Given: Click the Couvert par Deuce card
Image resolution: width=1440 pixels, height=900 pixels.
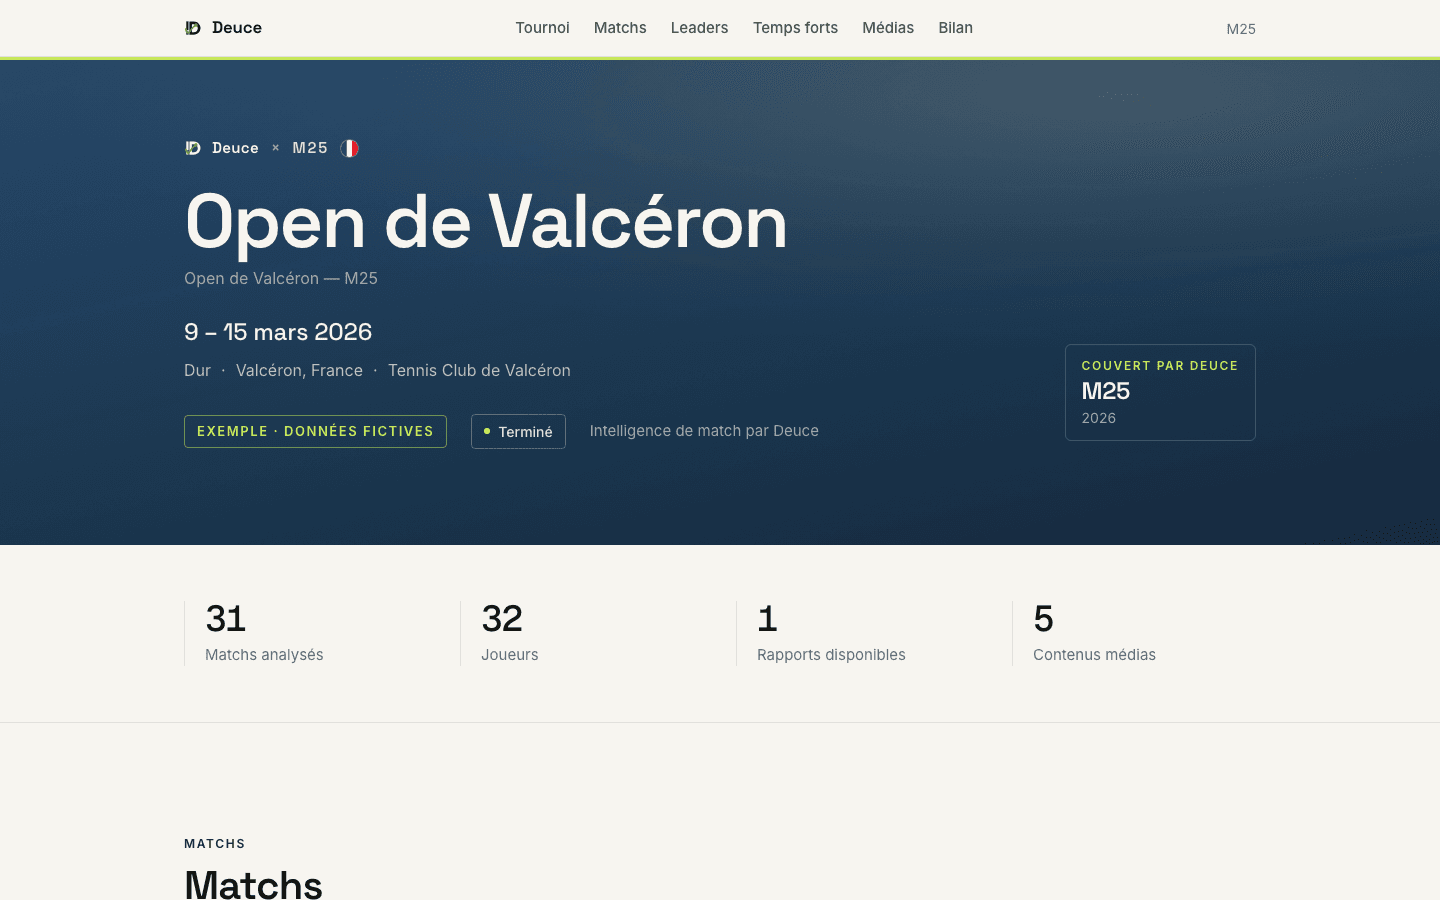Looking at the screenshot, I should [1160, 392].
